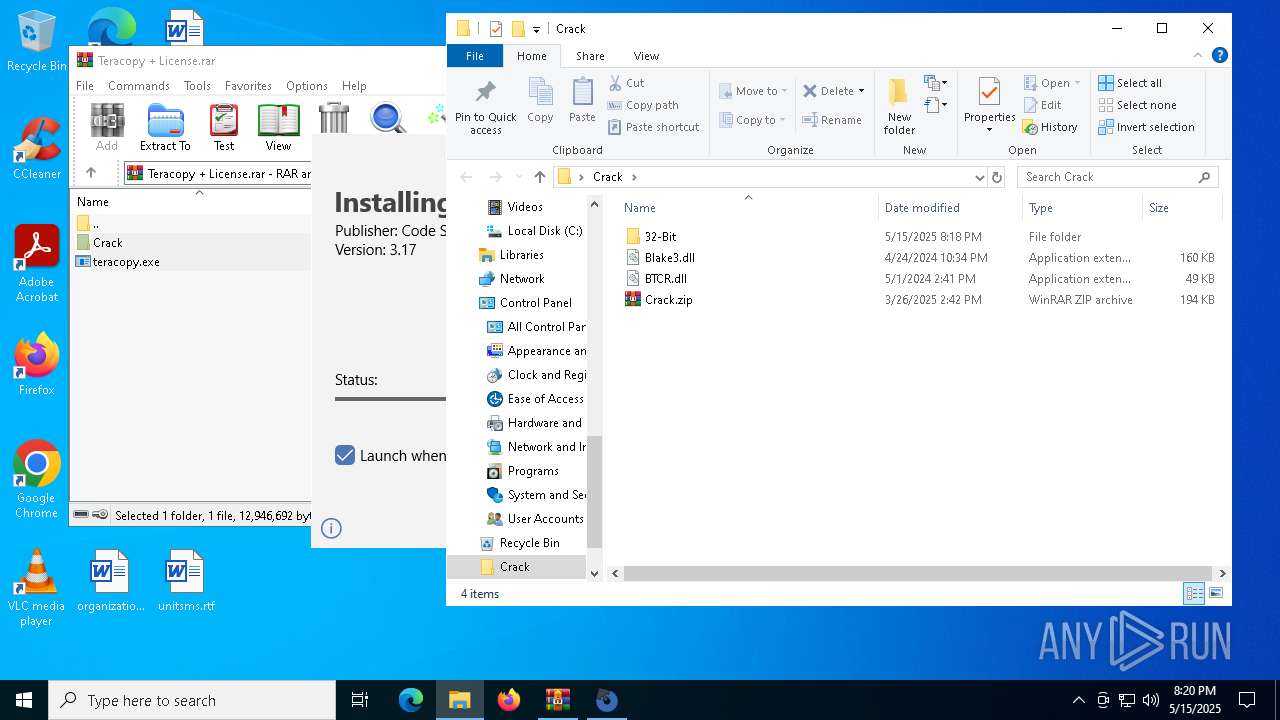Click WinRAR Find magnifier icon
The image size is (1280, 720).
pos(387,118)
